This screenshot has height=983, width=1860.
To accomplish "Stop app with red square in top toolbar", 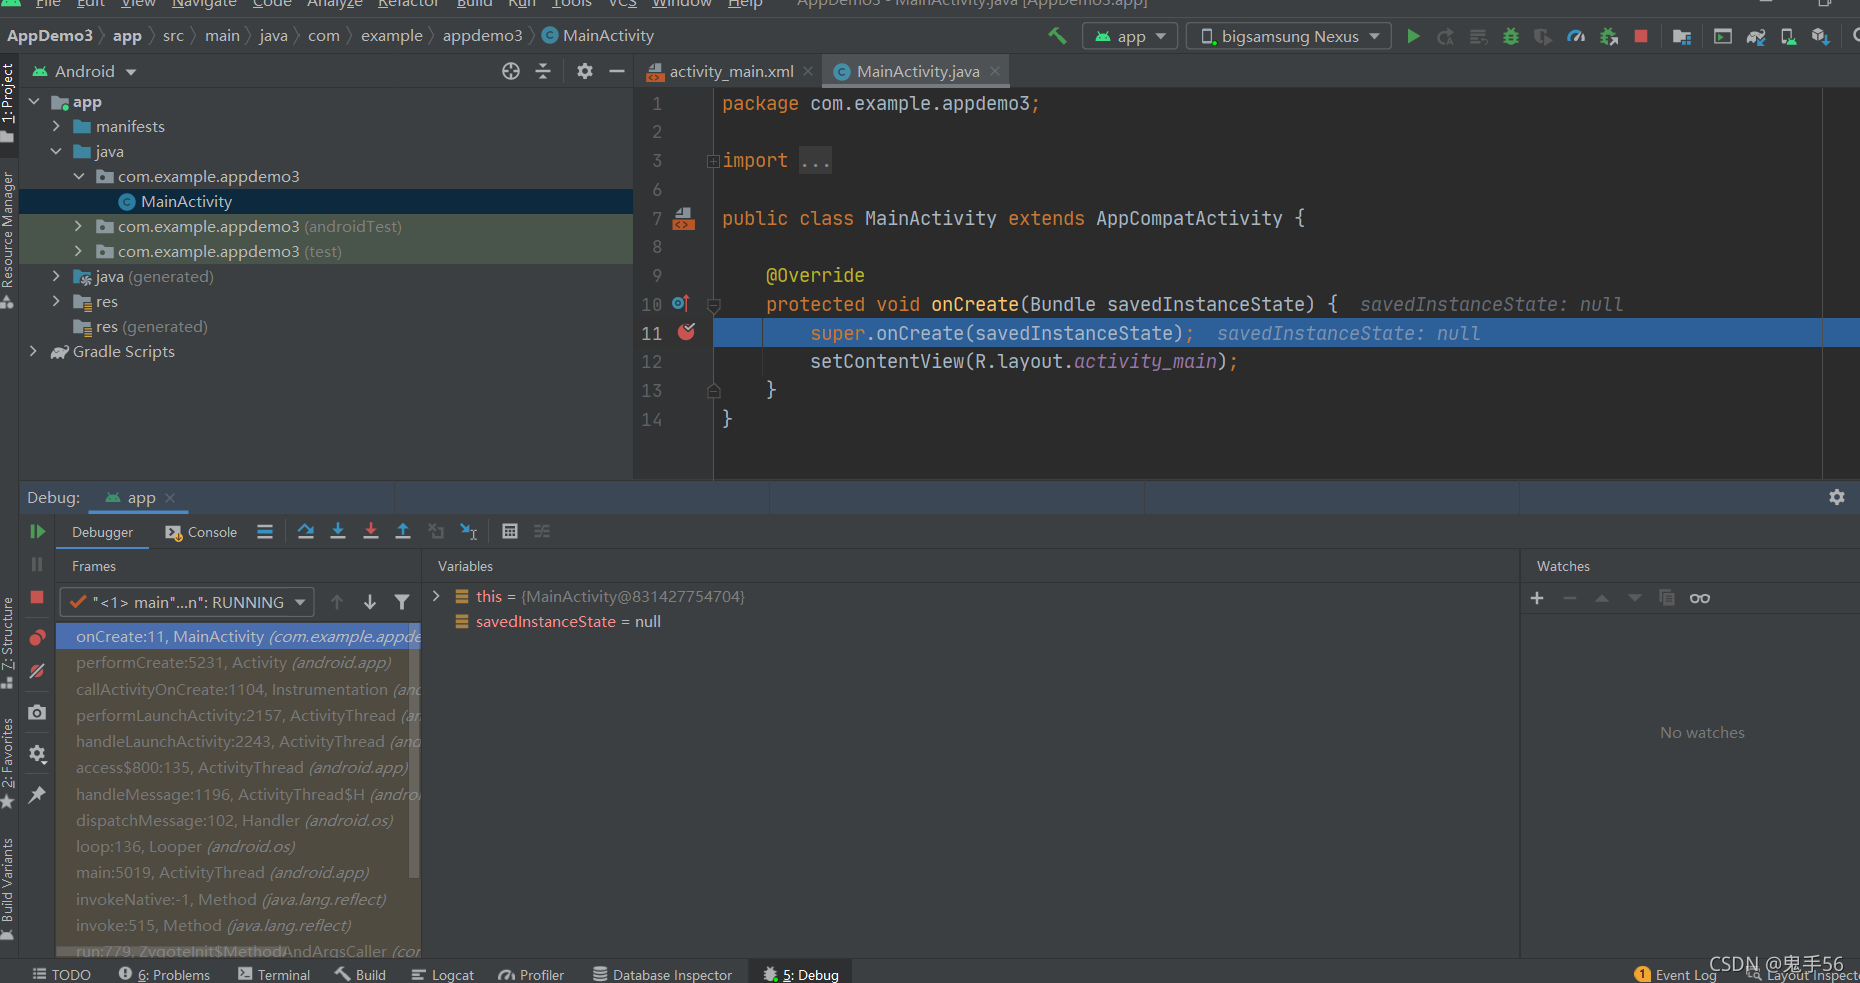I will click(x=1641, y=36).
